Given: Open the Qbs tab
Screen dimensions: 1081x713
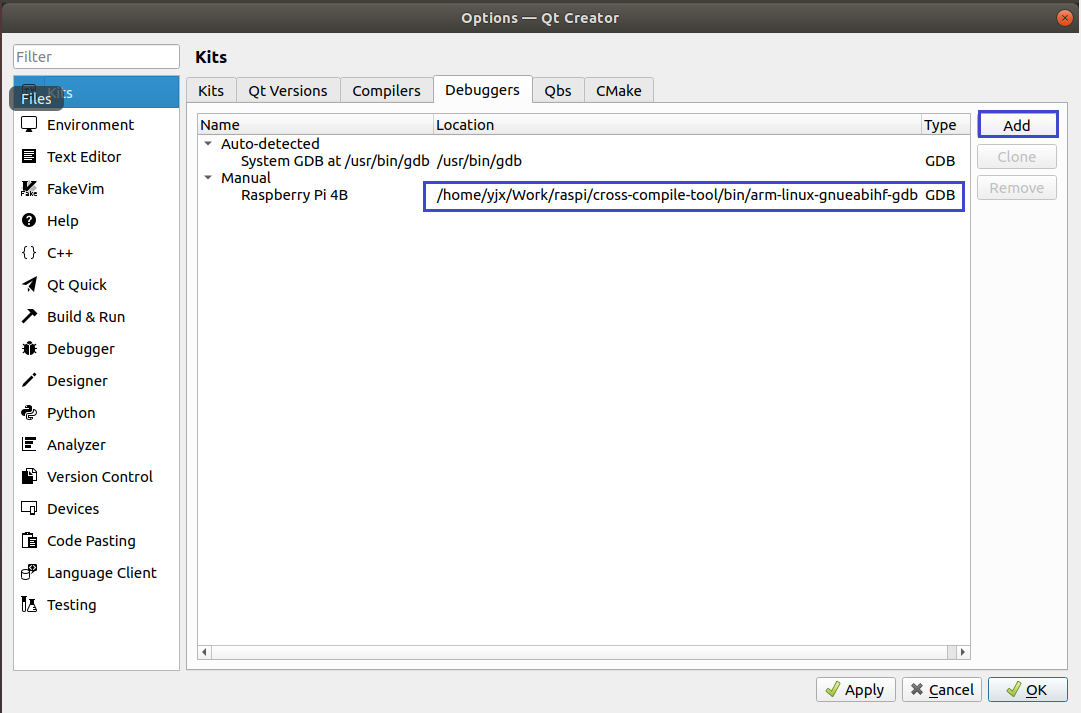Looking at the screenshot, I should (x=558, y=90).
